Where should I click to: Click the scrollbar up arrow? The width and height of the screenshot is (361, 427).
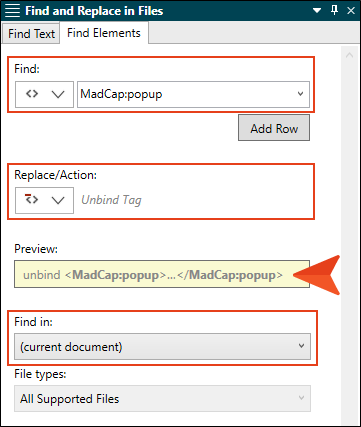[x=349, y=55]
